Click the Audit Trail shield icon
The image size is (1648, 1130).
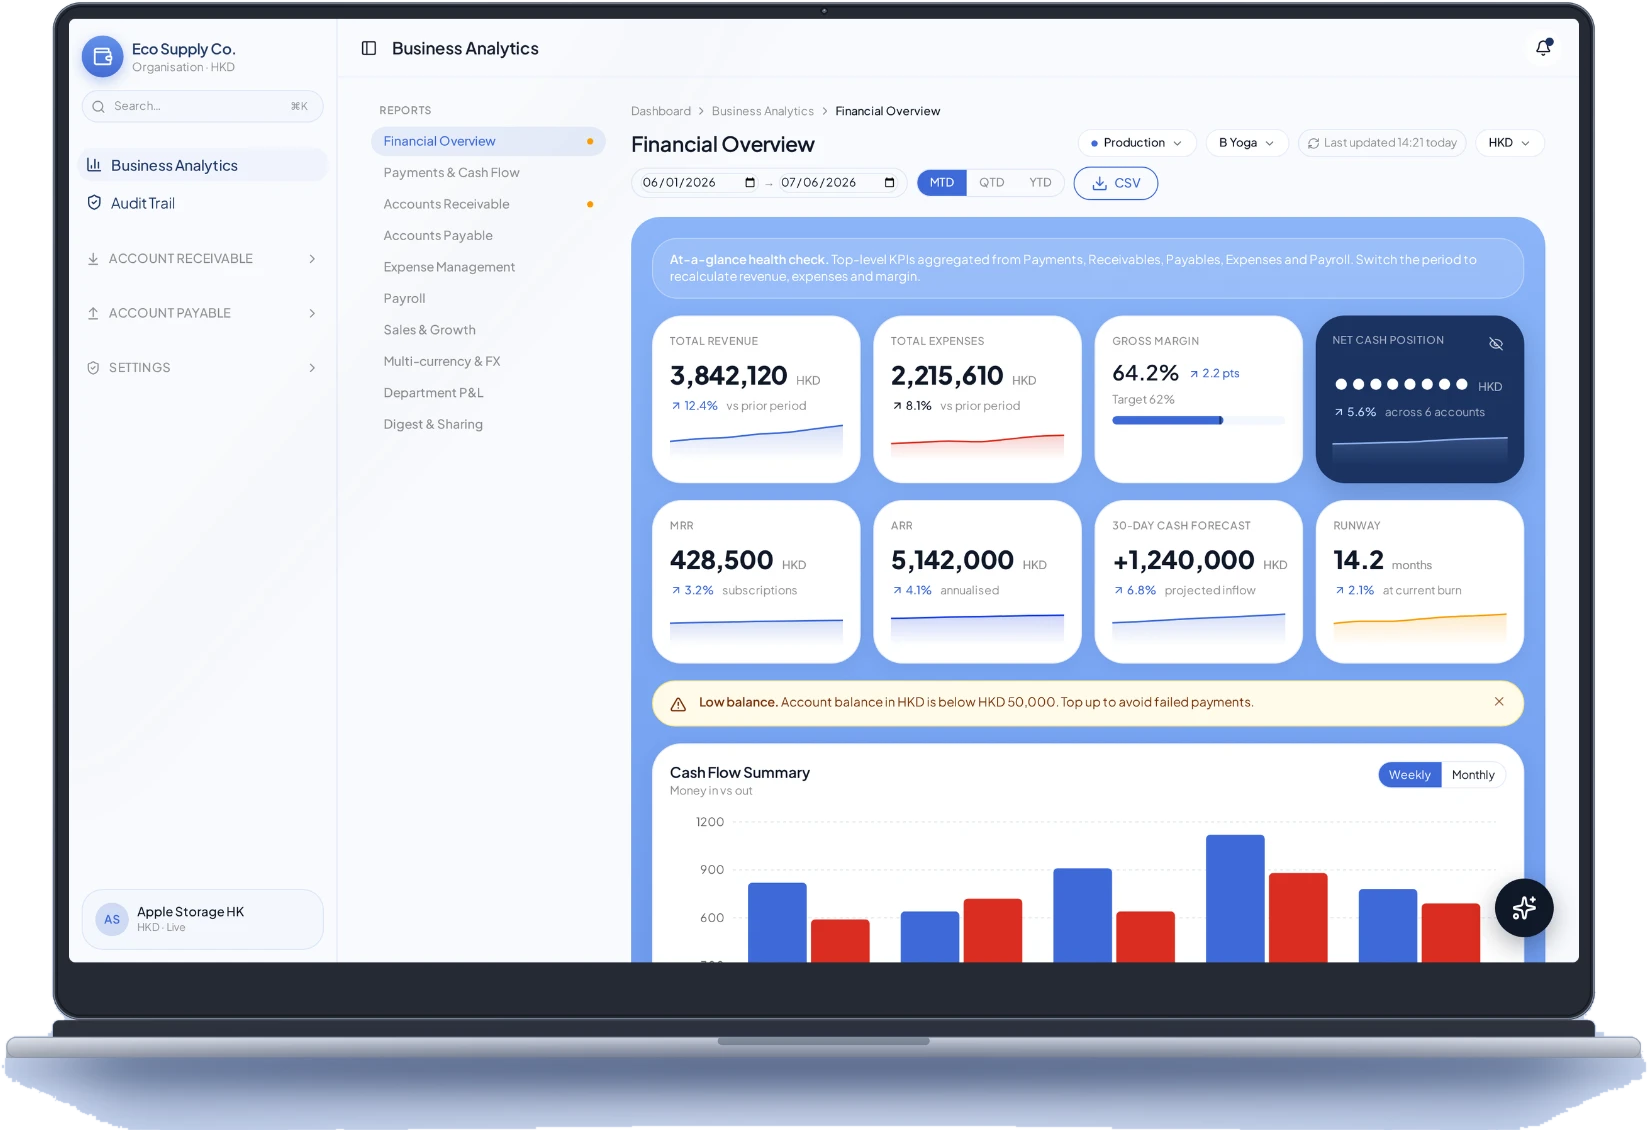point(94,203)
